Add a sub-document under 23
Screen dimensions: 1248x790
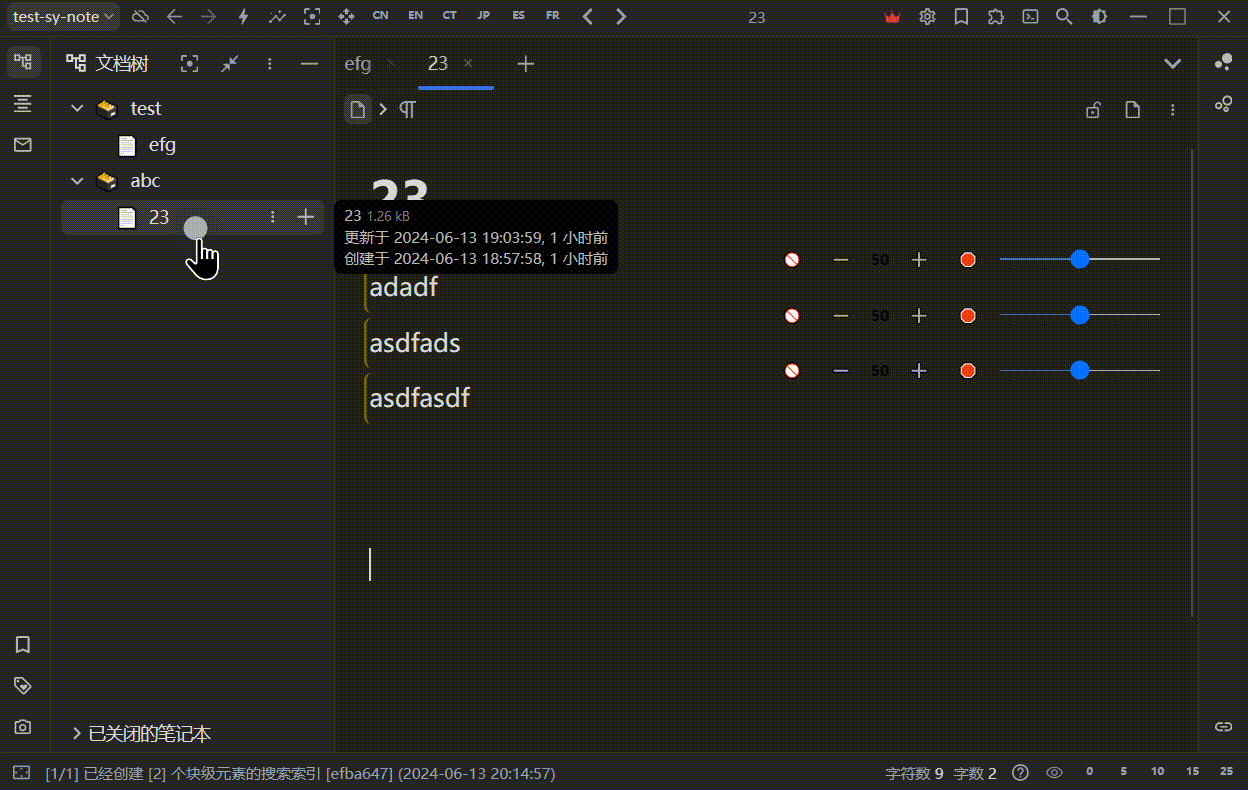306,217
